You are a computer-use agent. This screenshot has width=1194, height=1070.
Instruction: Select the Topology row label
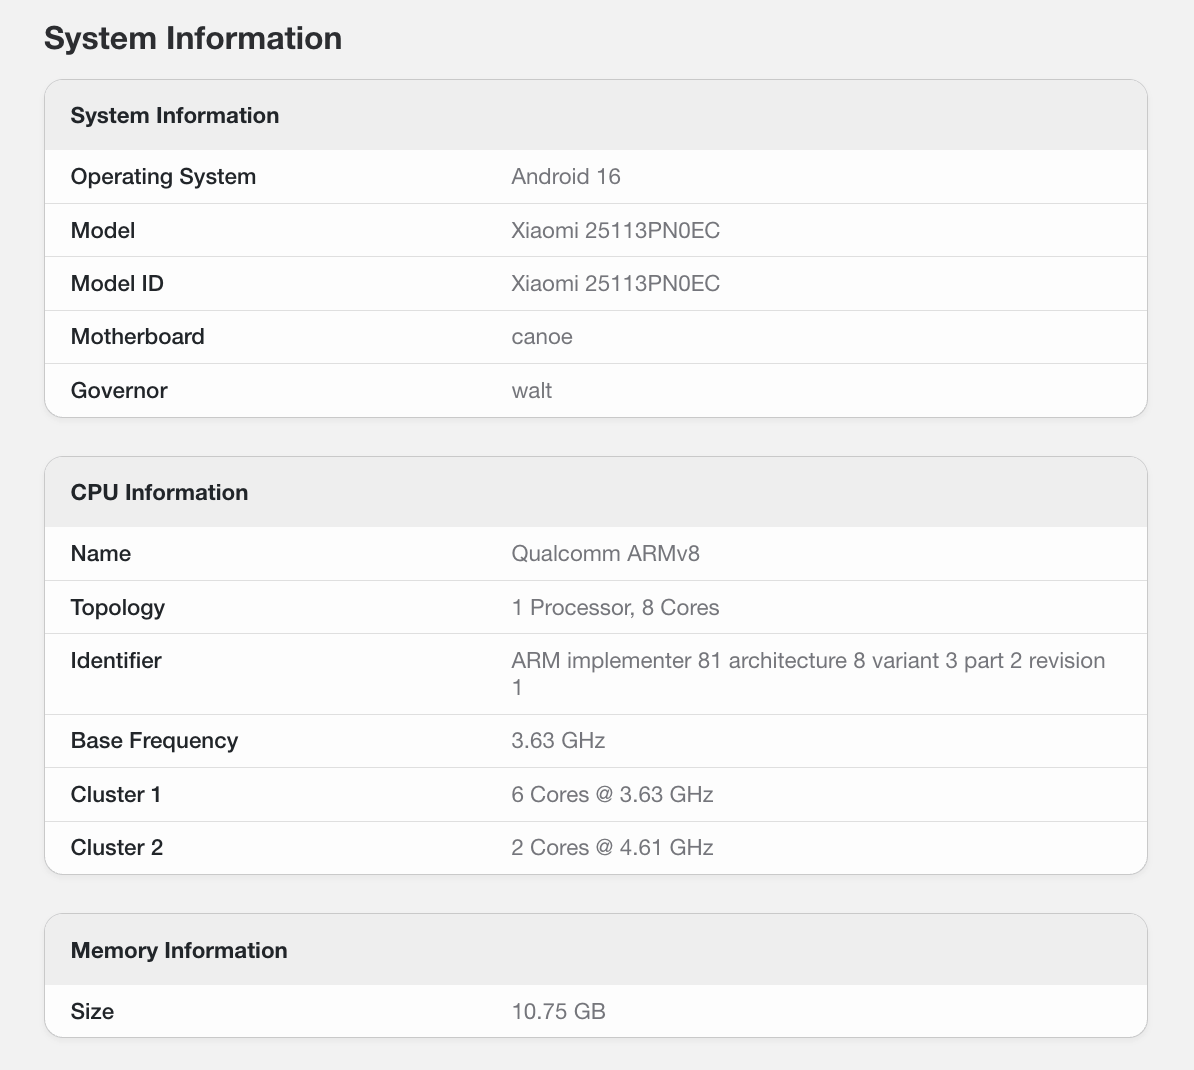[x=118, y=607]
